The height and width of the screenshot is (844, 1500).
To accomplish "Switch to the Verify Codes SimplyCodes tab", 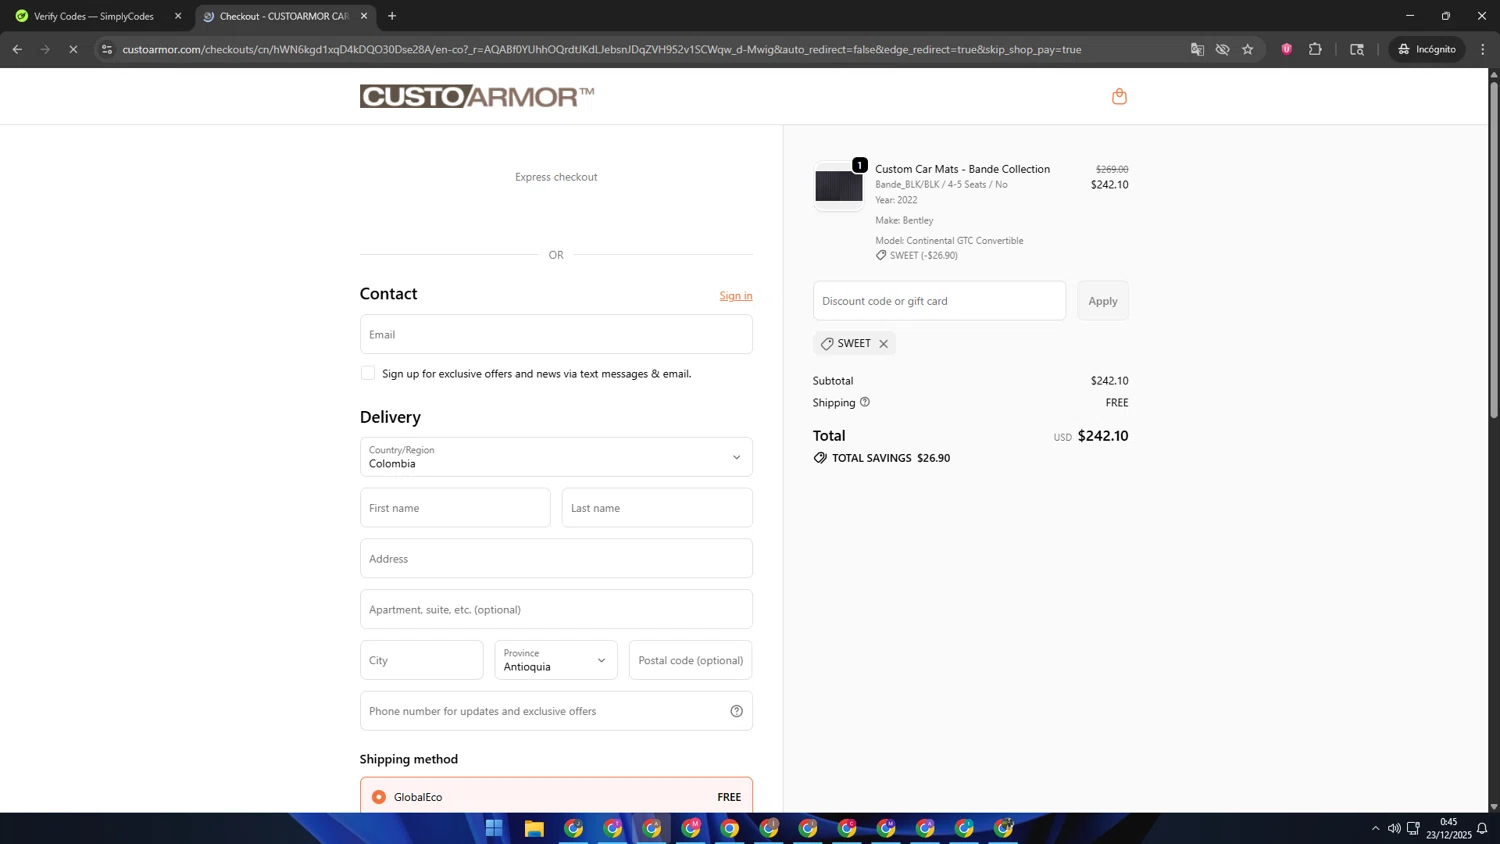I will [94, 16].
